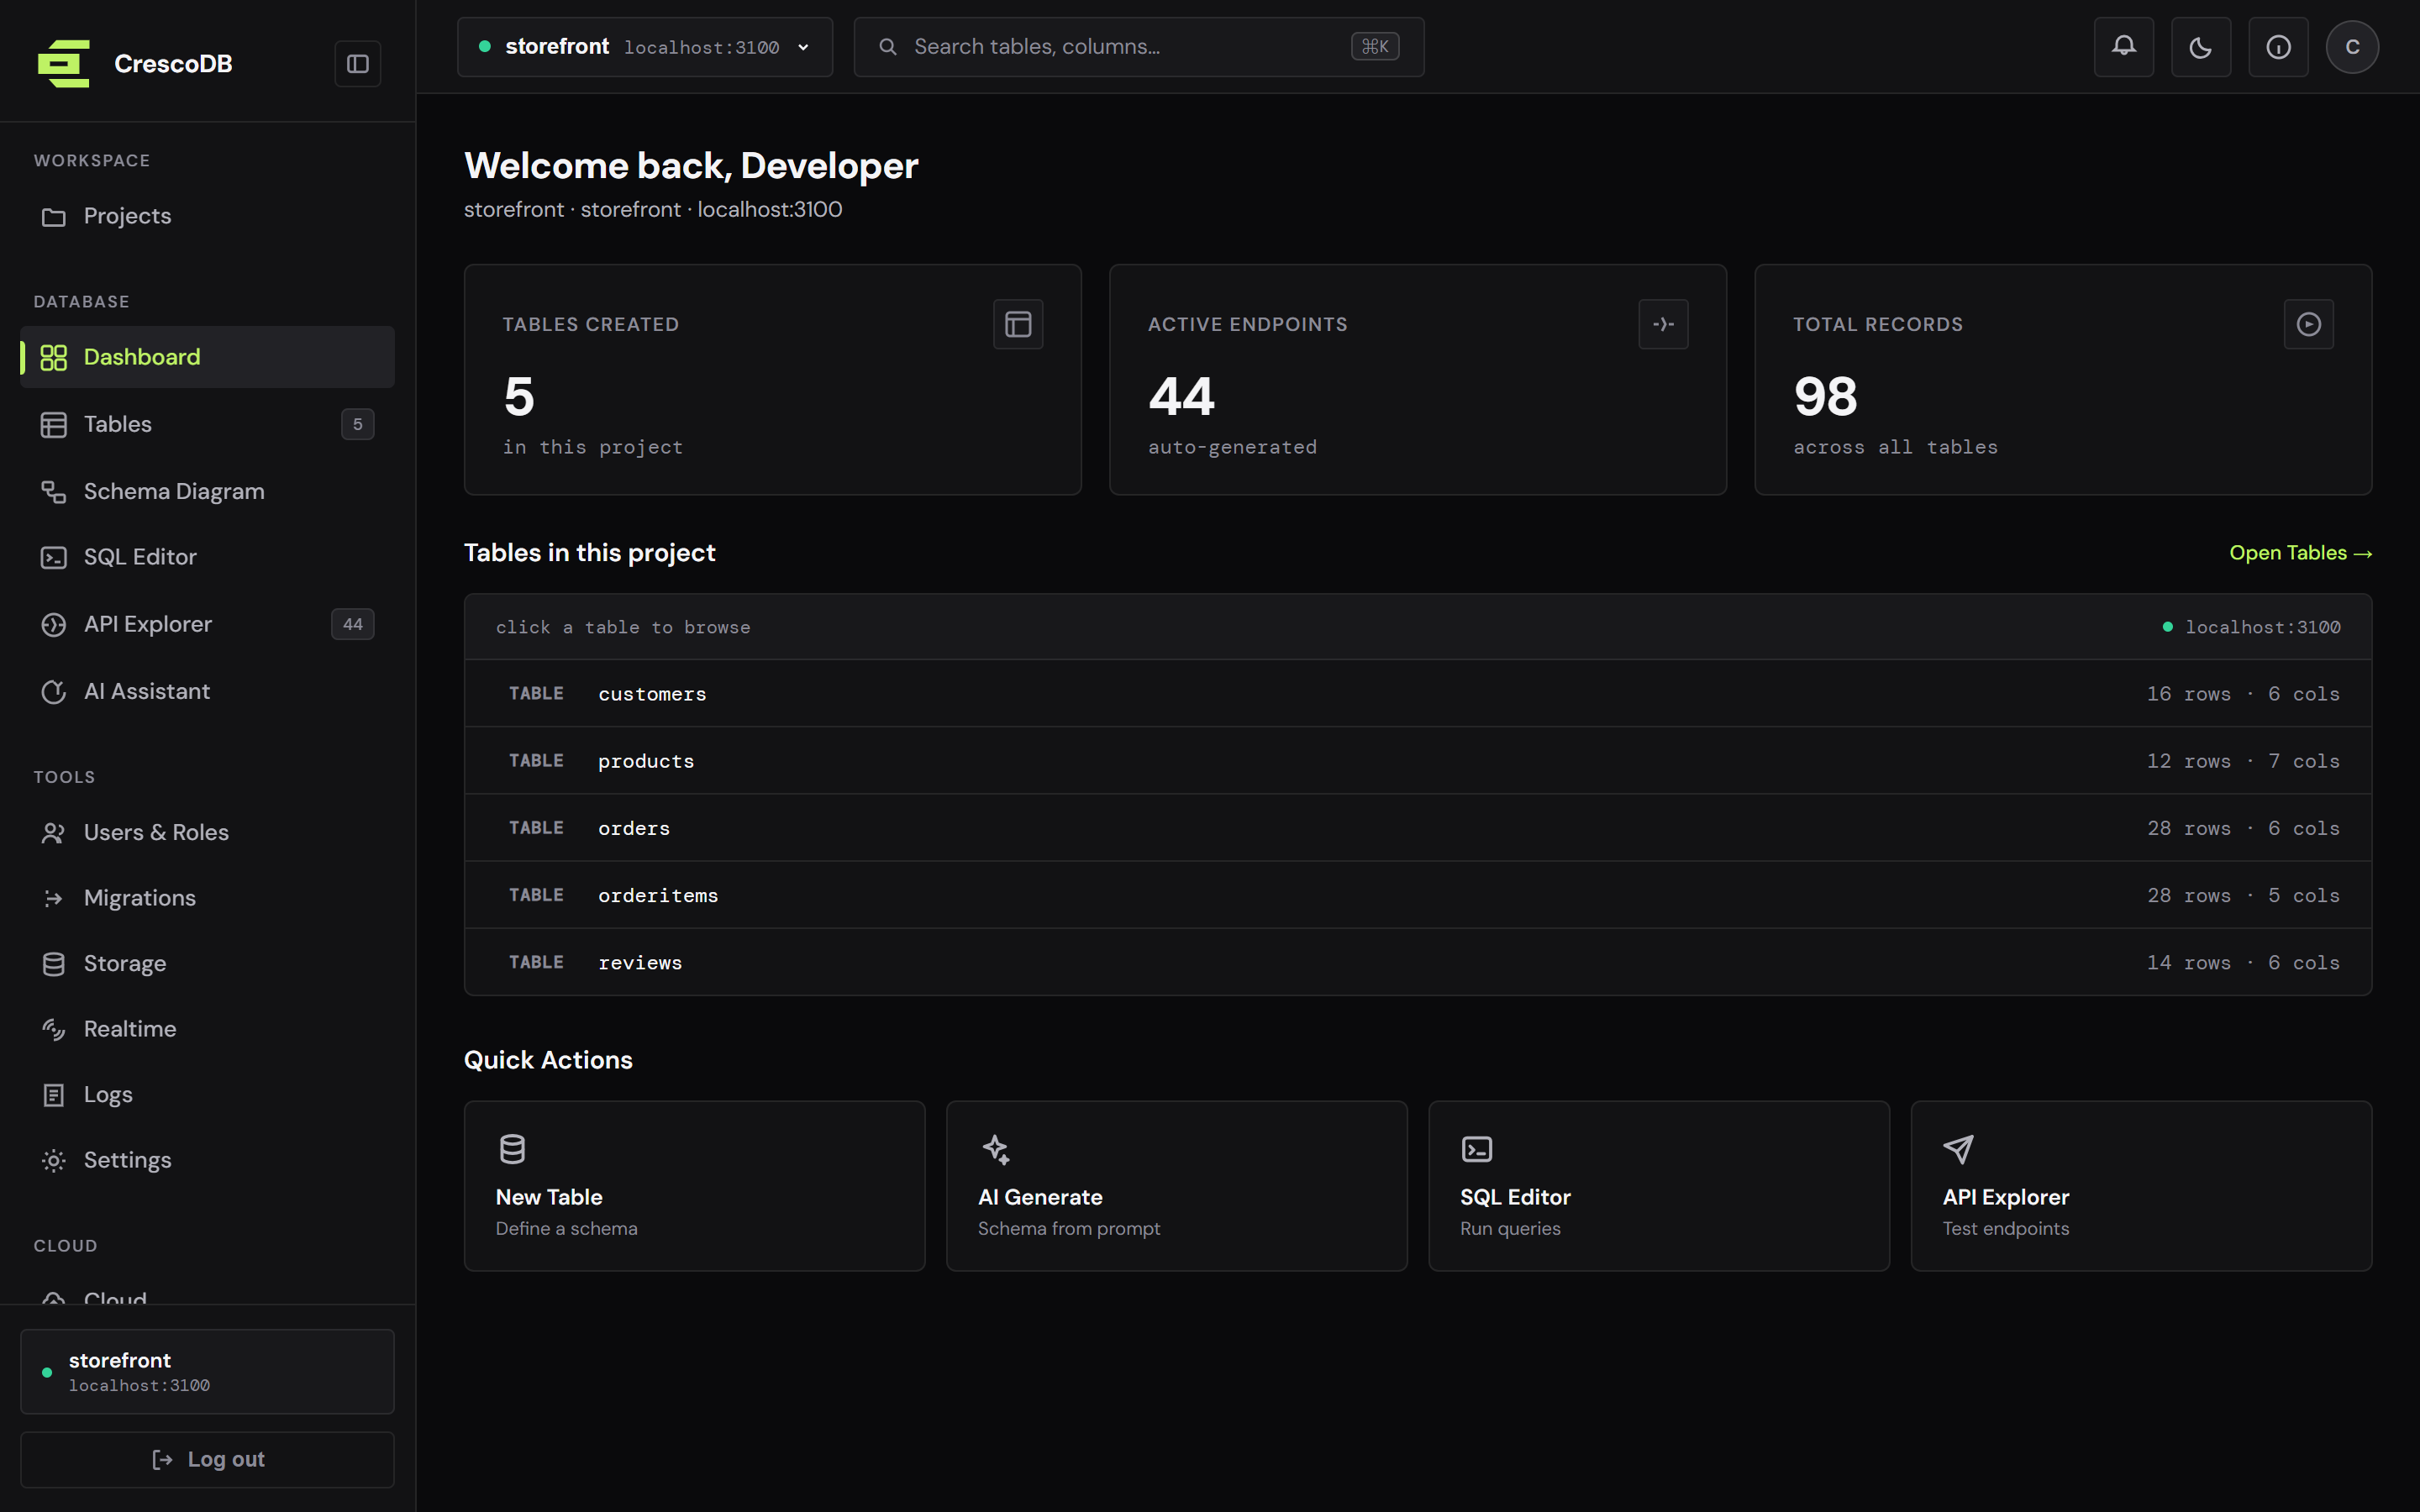Go to Tables in the sidebar
Viewport: 2420px width, 1512px height.
click(207, 424)
